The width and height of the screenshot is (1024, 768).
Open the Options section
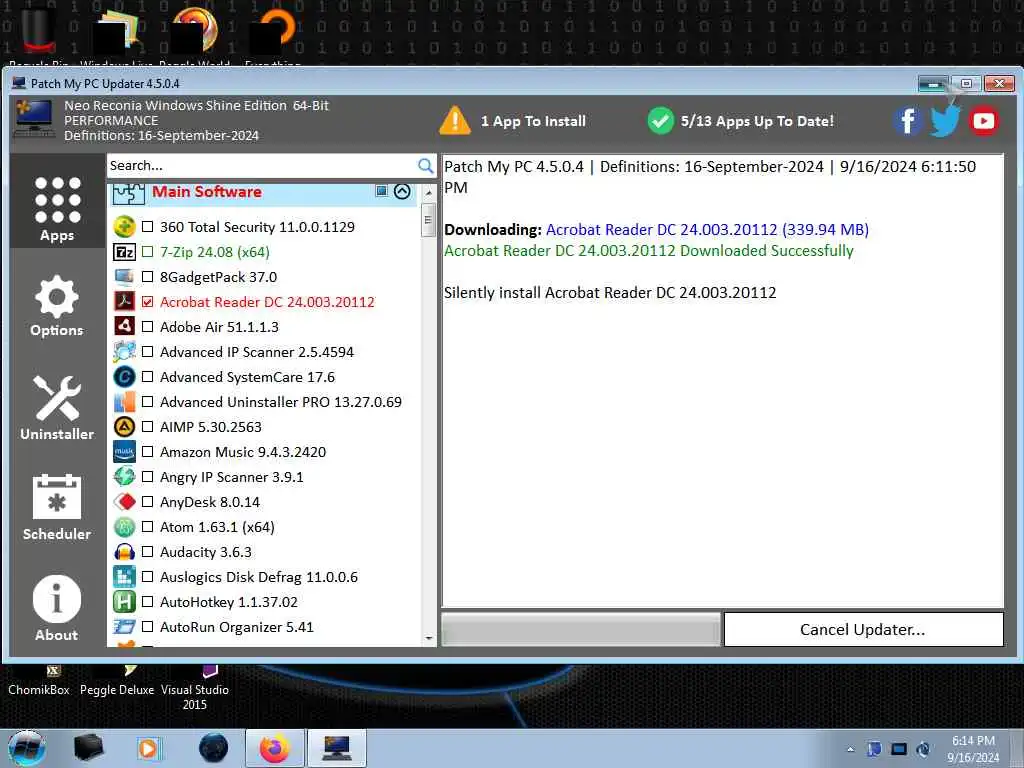(57, 306)
